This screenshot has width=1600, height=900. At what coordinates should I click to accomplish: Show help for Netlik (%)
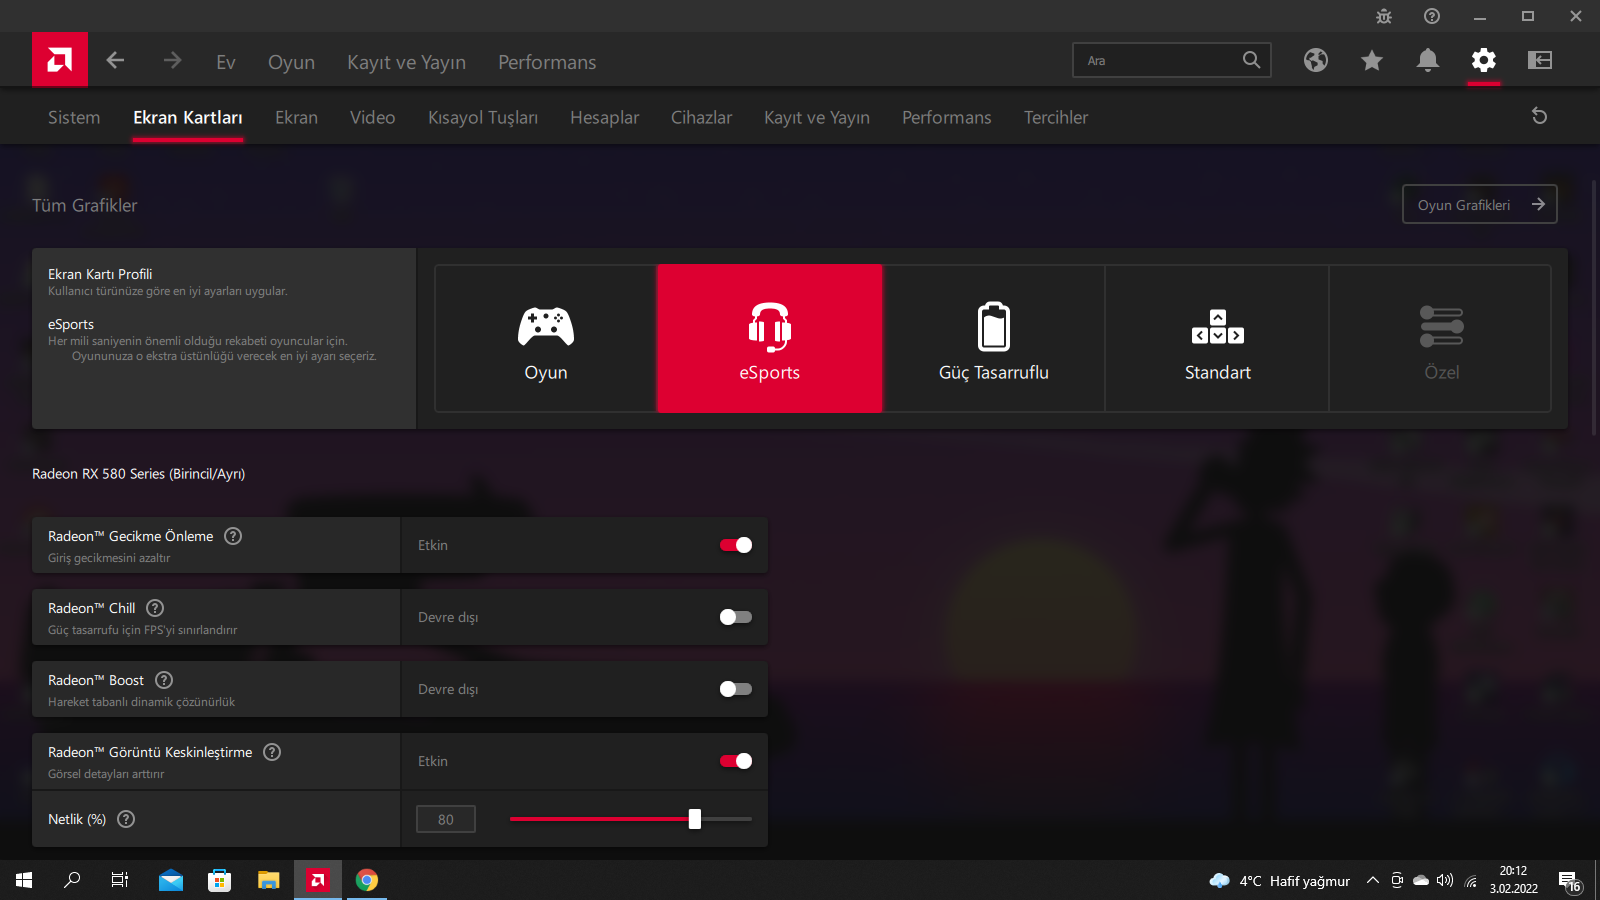(126, 819)
